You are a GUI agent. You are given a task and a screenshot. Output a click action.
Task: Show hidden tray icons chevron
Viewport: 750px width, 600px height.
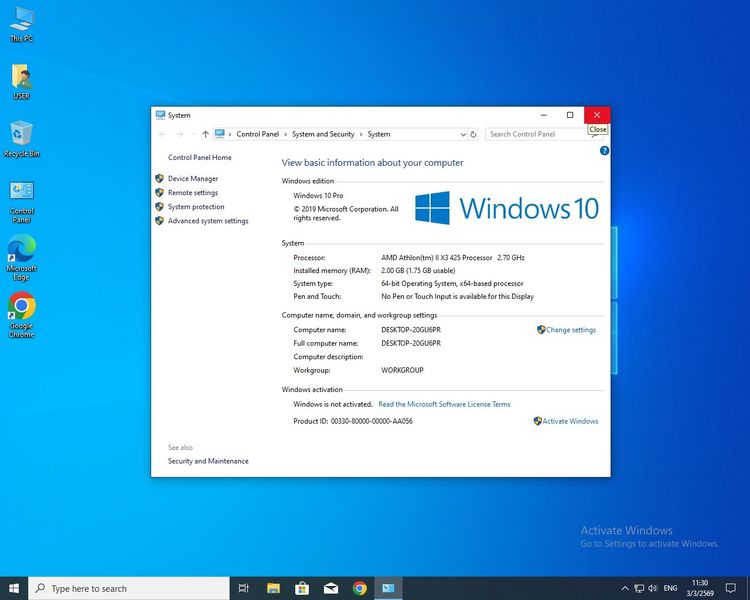point(624,588)
